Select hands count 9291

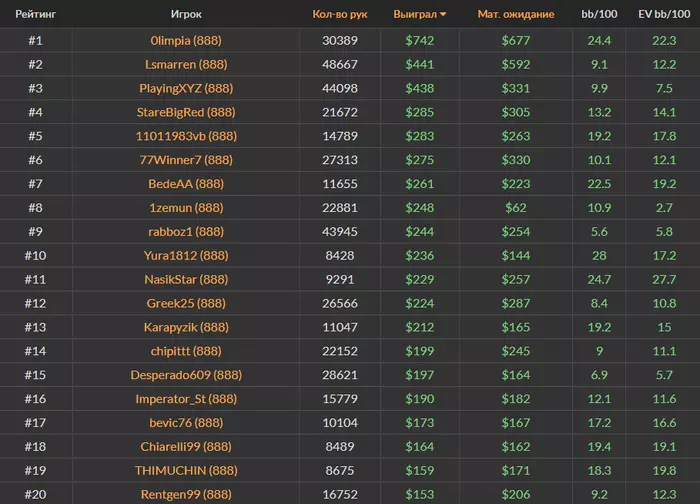pos(340,279)
